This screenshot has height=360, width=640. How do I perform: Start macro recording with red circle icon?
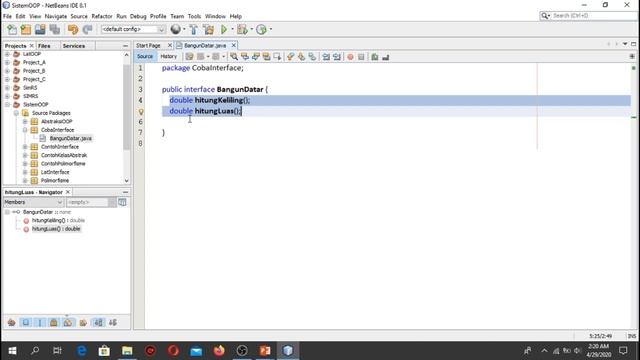350,57
